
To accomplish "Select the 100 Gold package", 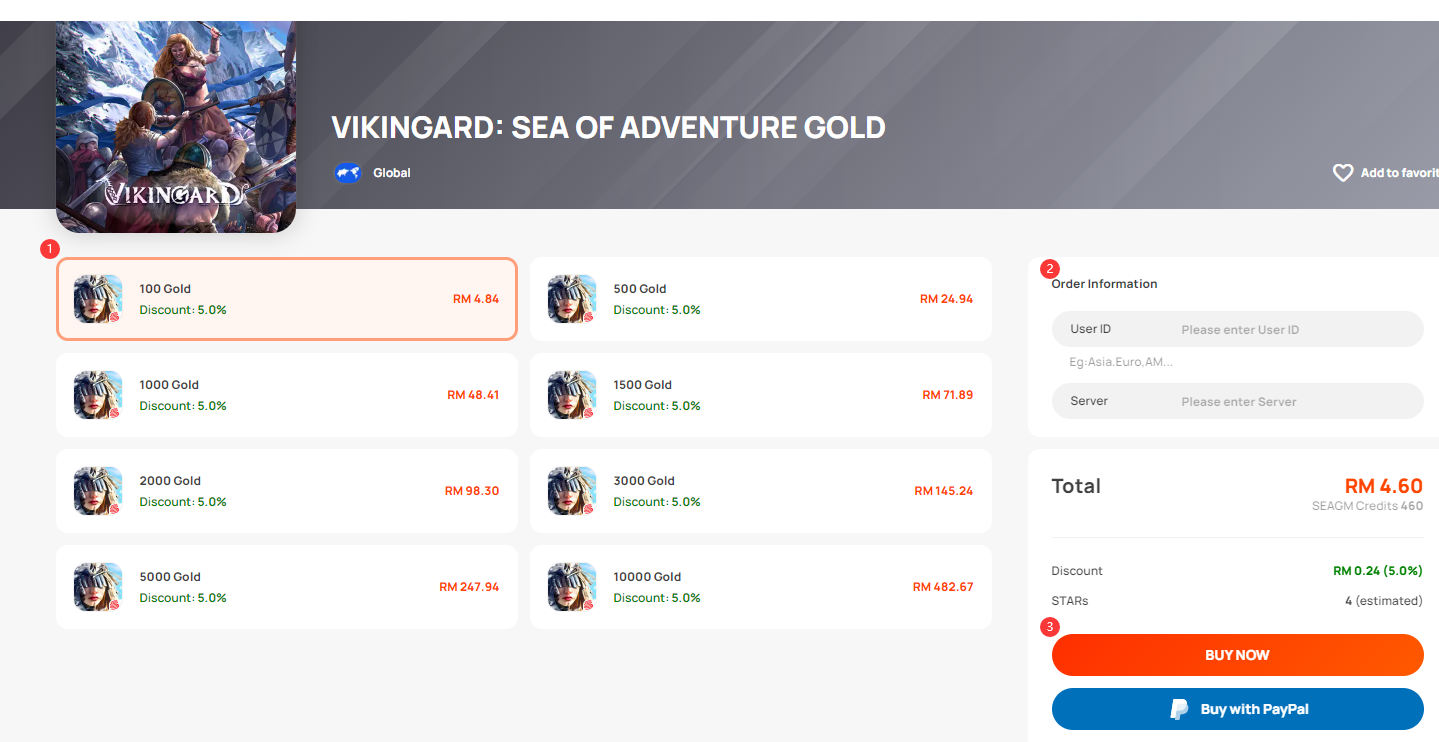I will (287, 299).
